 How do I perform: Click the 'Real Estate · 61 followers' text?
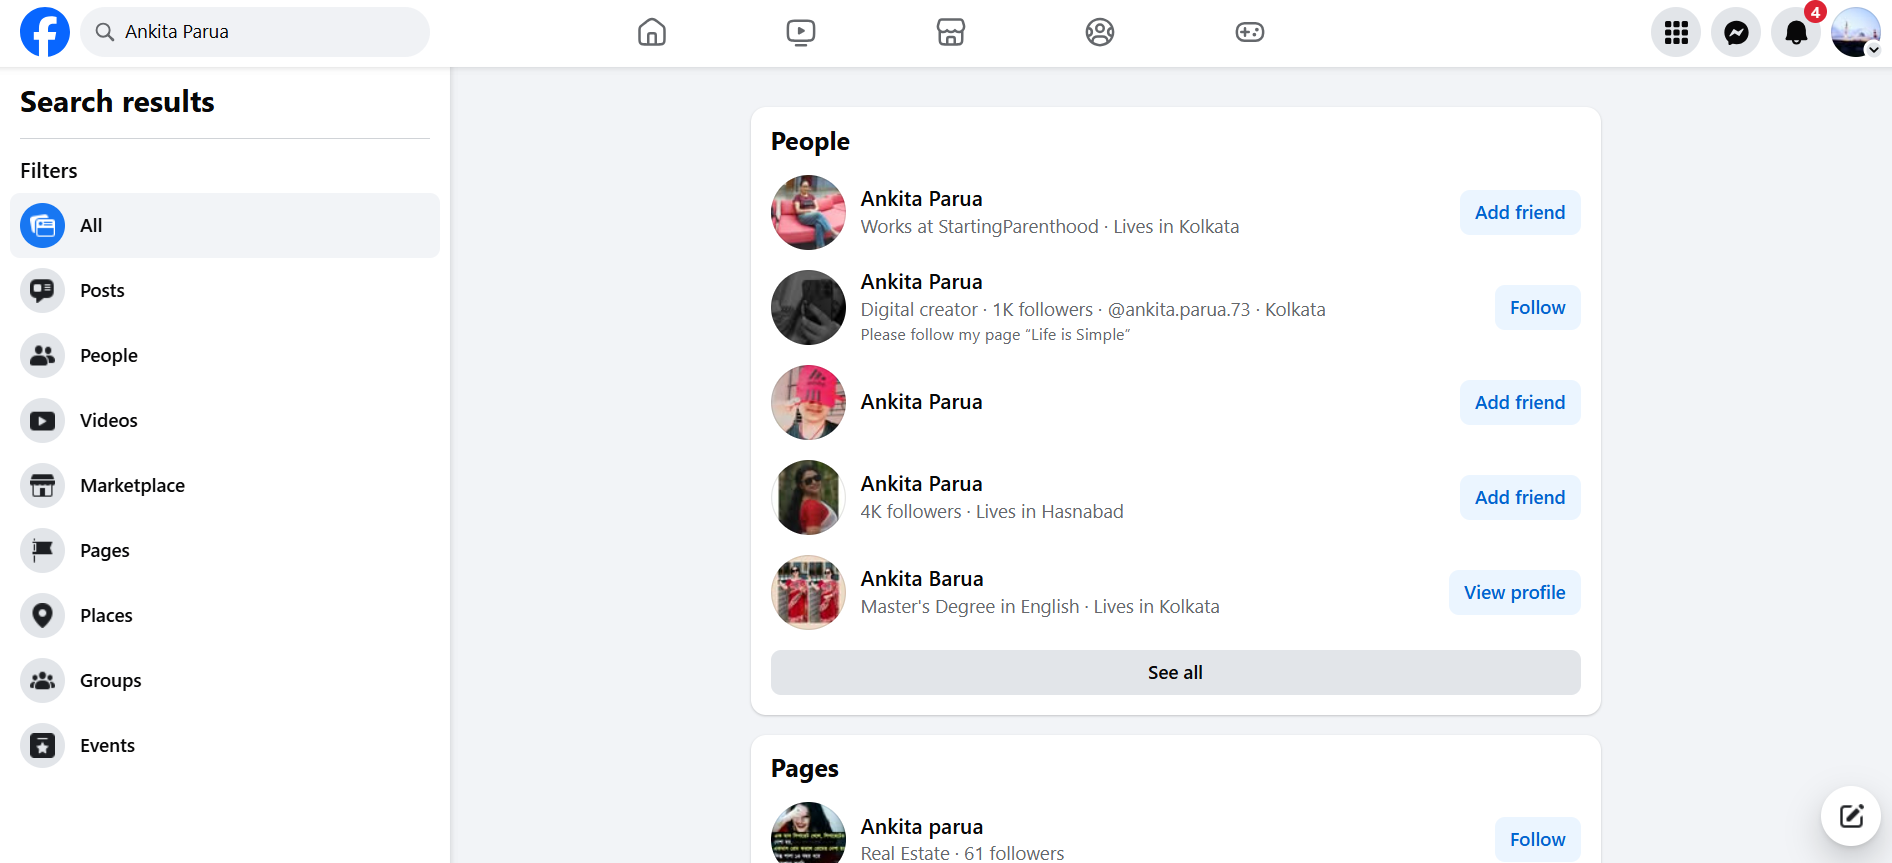(x=962, y=853)
